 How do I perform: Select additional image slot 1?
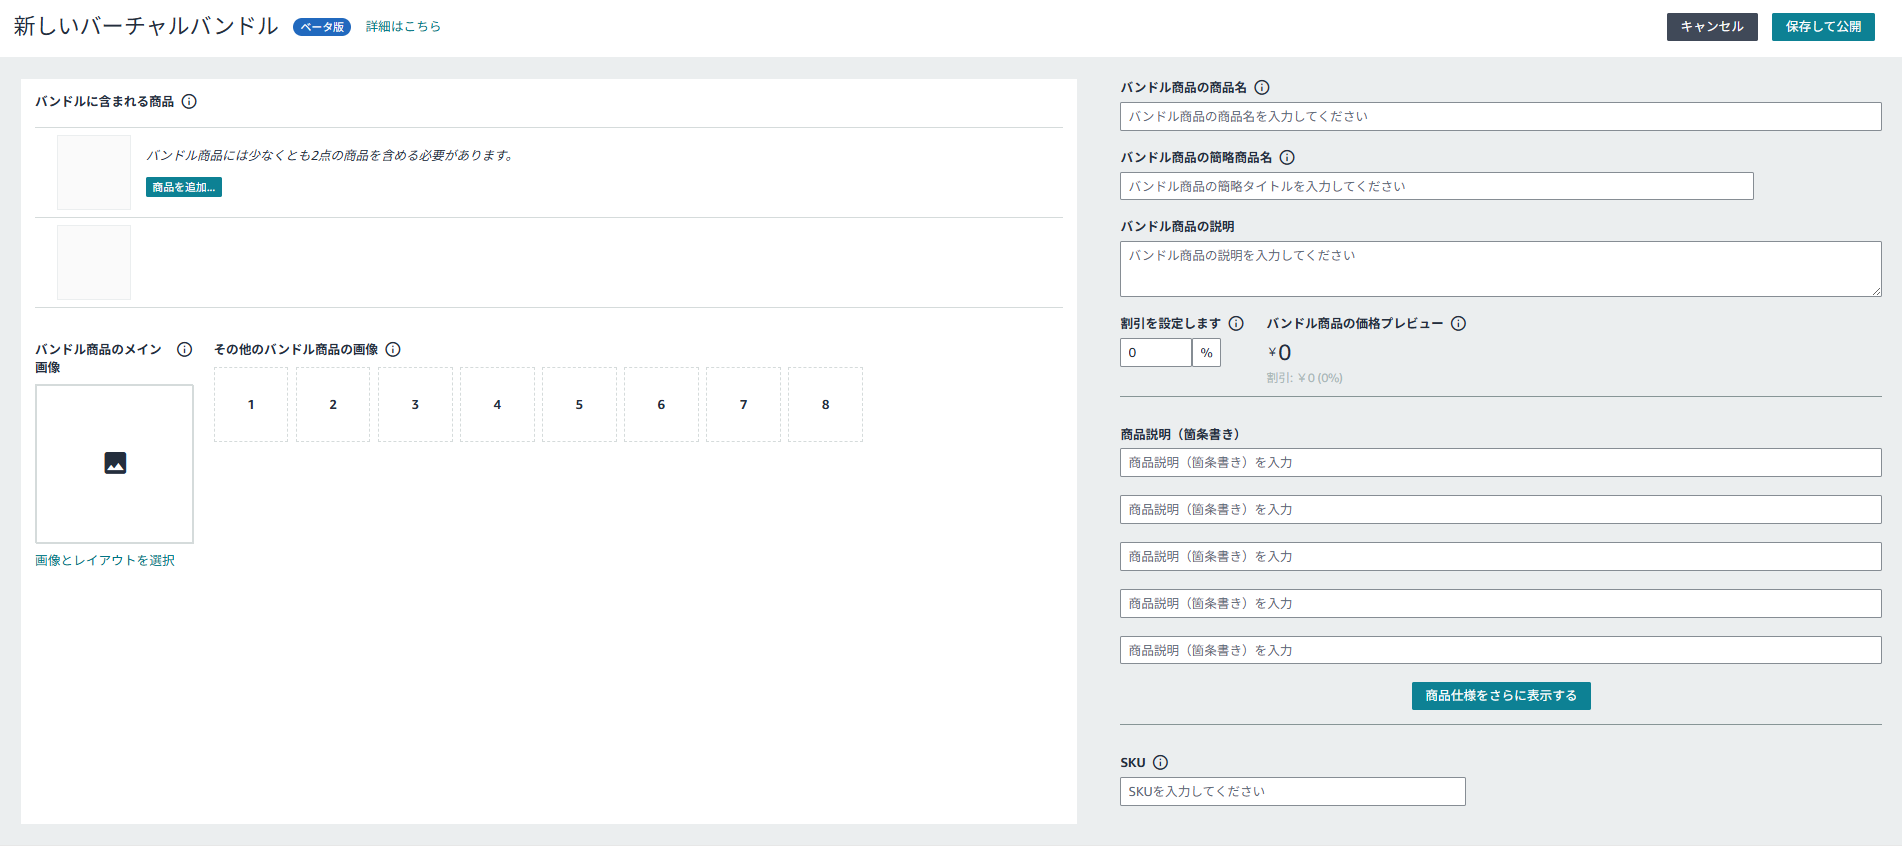tap(251, 405)
